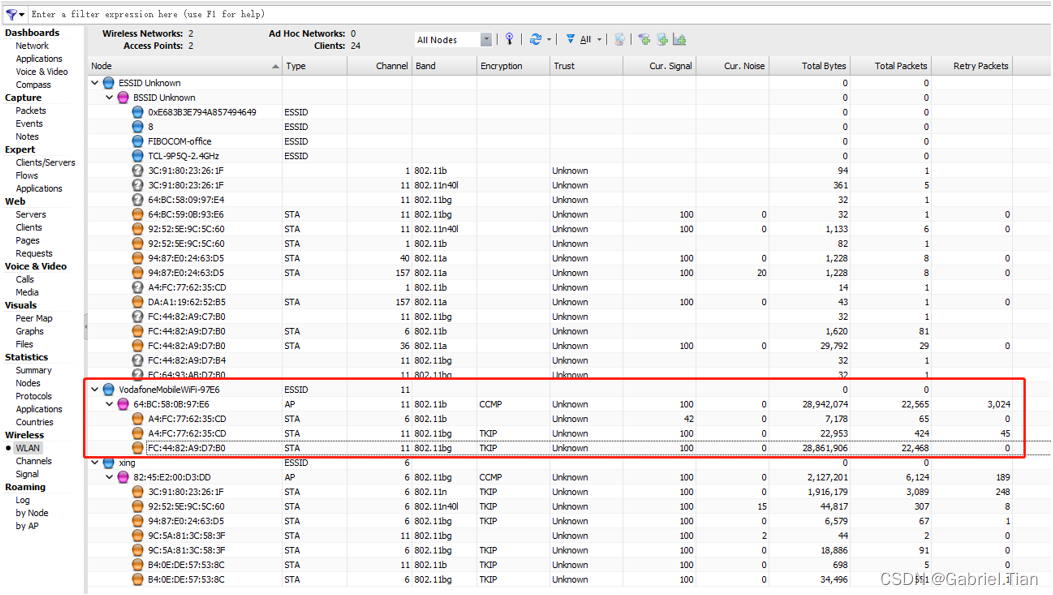Click the AP icon beside 82:45:E2:00:D3:DD
This screenshot has height=595, width=1053.
123,477
